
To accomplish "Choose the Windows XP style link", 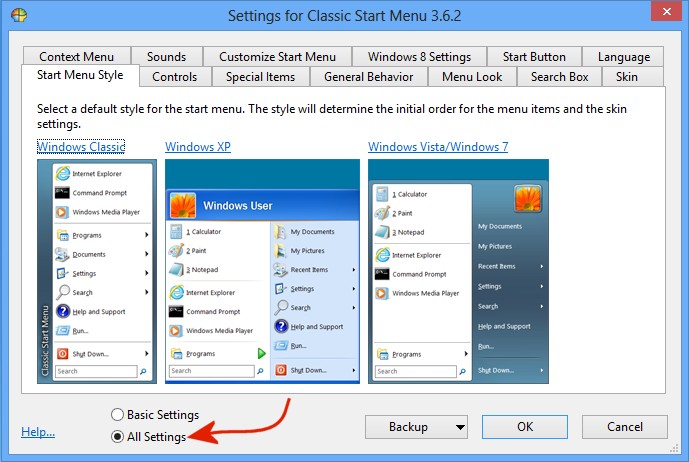I will pyautogui.click(x=198, y=146).
